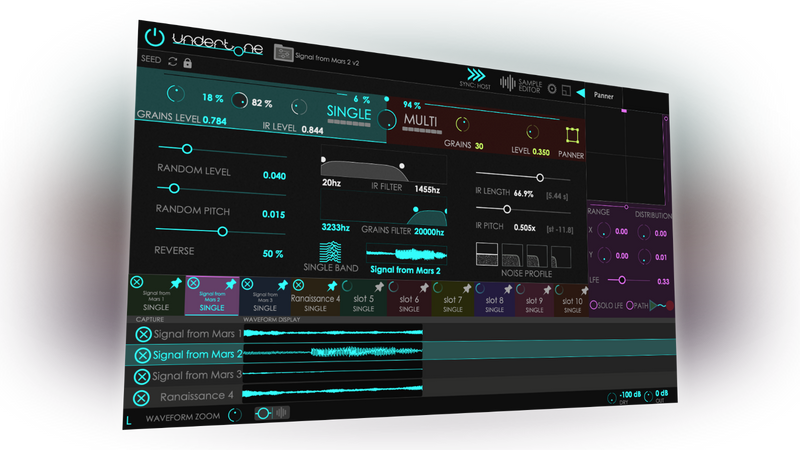Click the Out level knob
The height and width of the screenshot is (450, 800).
tap(648, 396)
